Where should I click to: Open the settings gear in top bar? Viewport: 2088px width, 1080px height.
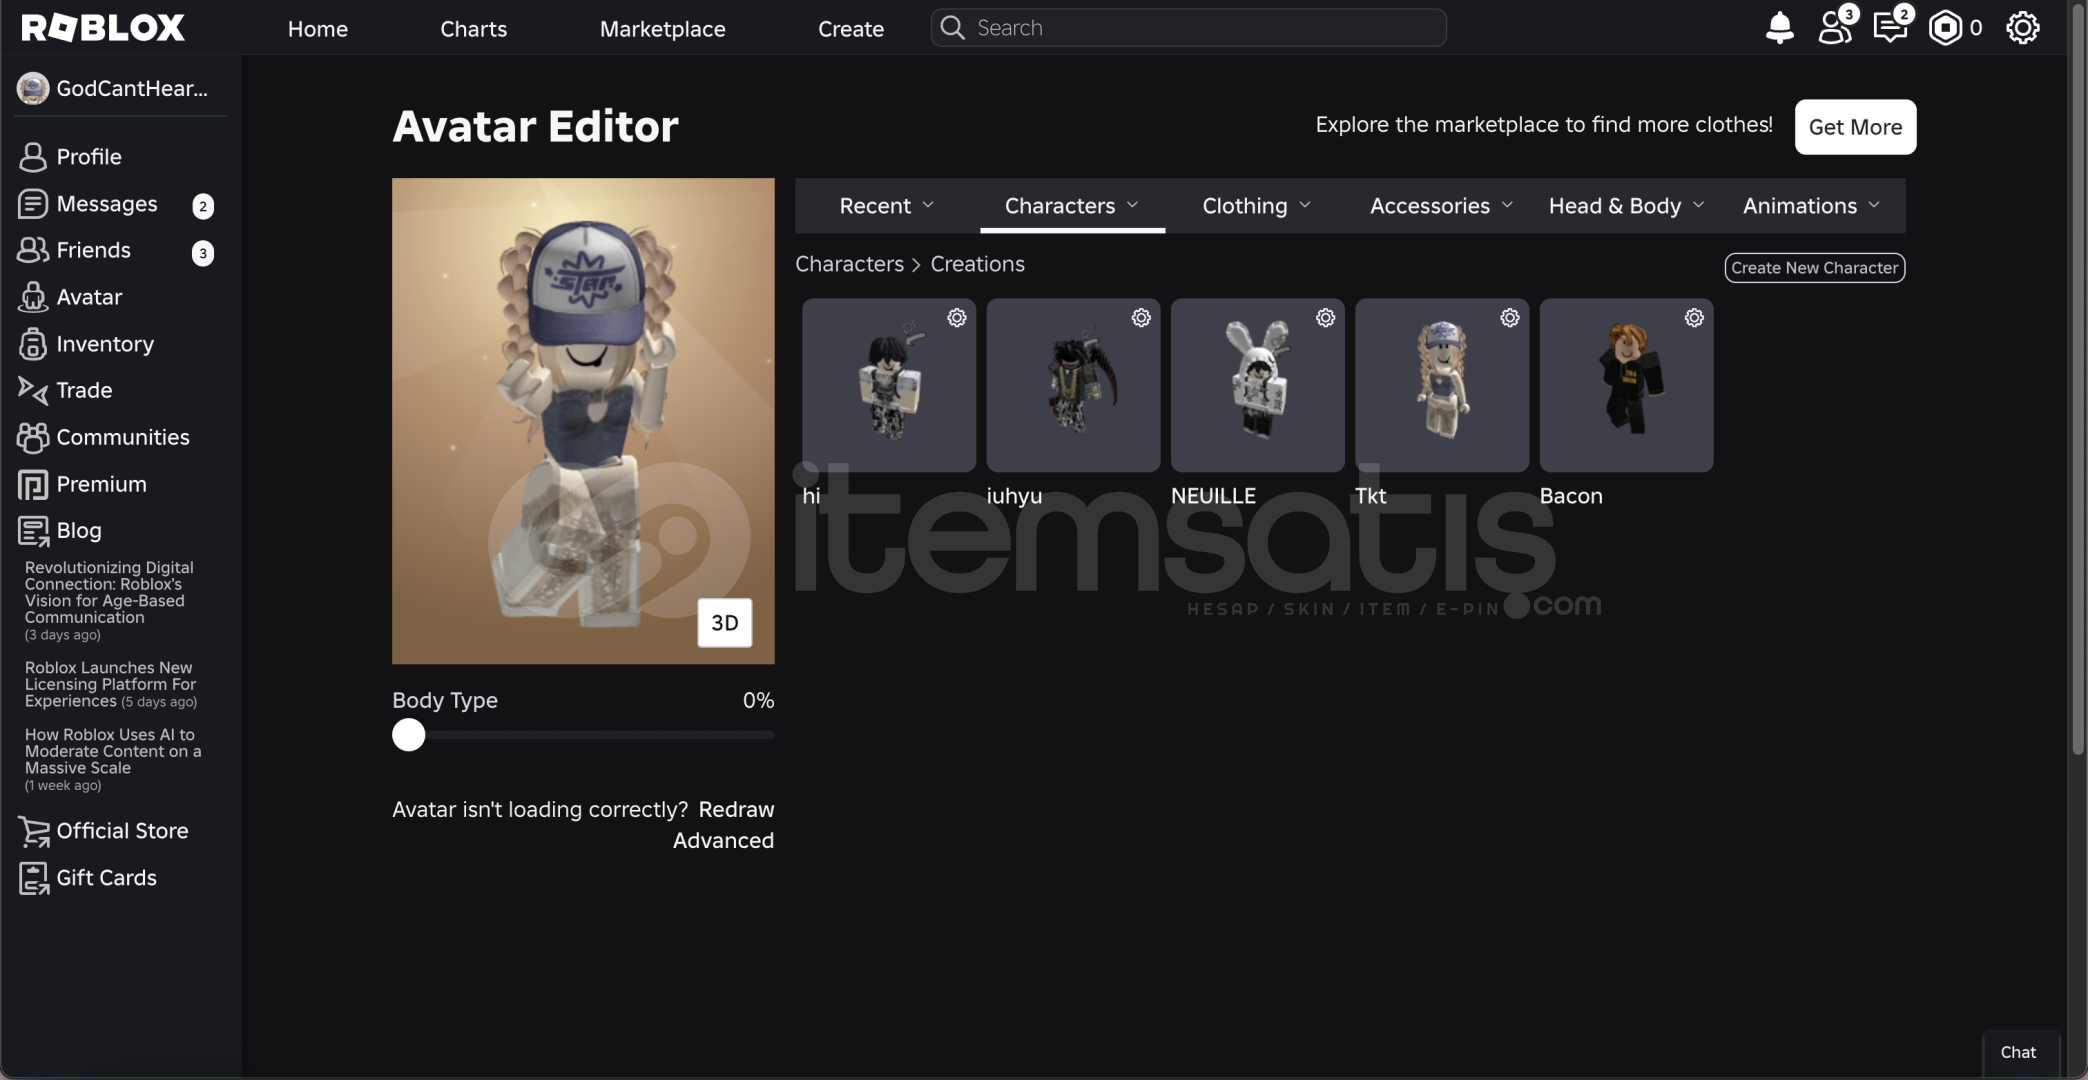2022,28
